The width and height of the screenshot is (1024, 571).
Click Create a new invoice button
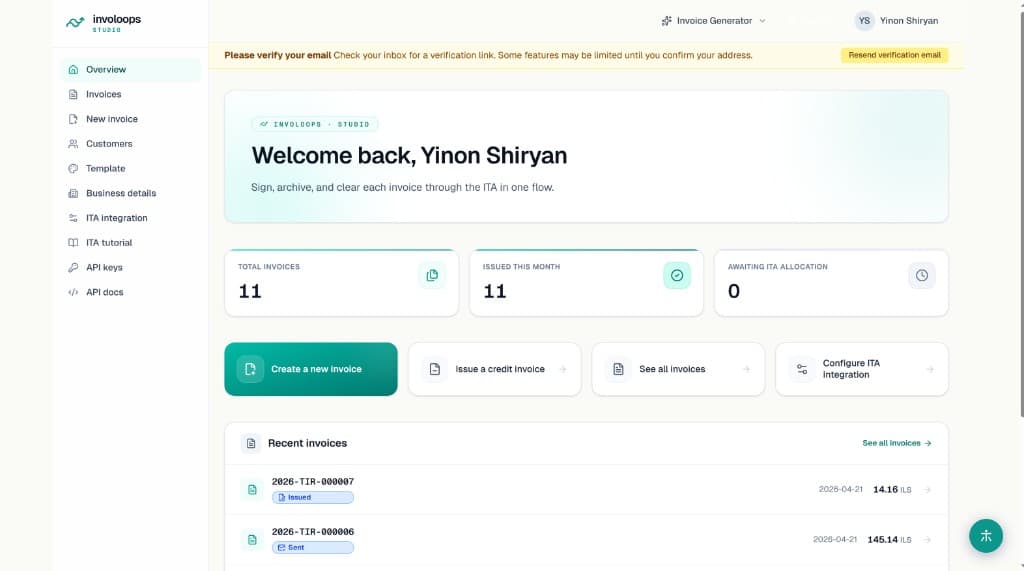click(311, 369)
